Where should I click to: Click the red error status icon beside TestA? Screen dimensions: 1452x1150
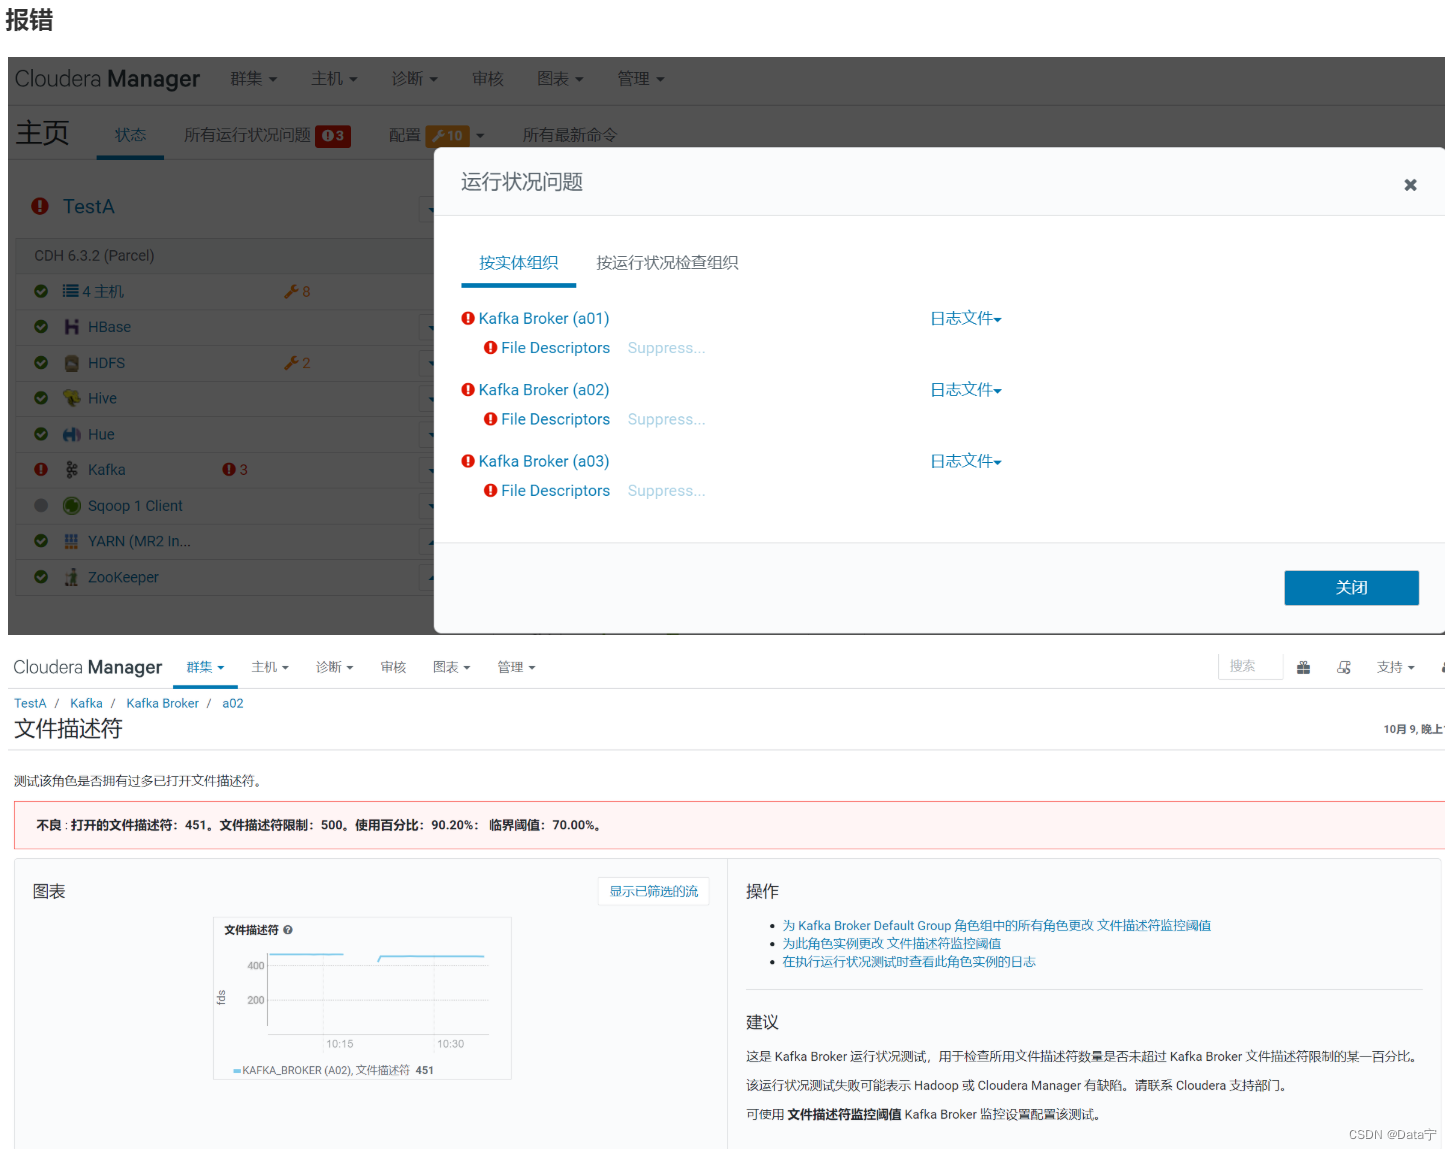(x=40, y=206)
